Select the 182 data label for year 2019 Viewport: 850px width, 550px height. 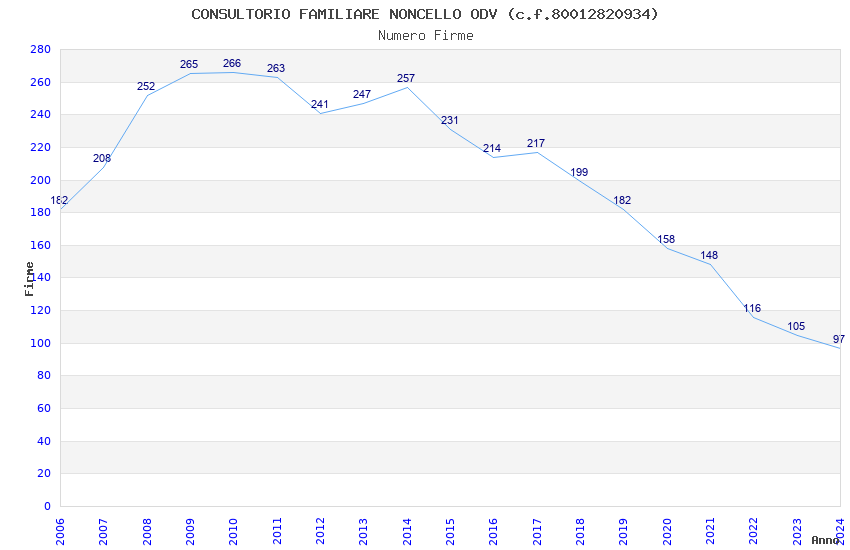point(622,200)
